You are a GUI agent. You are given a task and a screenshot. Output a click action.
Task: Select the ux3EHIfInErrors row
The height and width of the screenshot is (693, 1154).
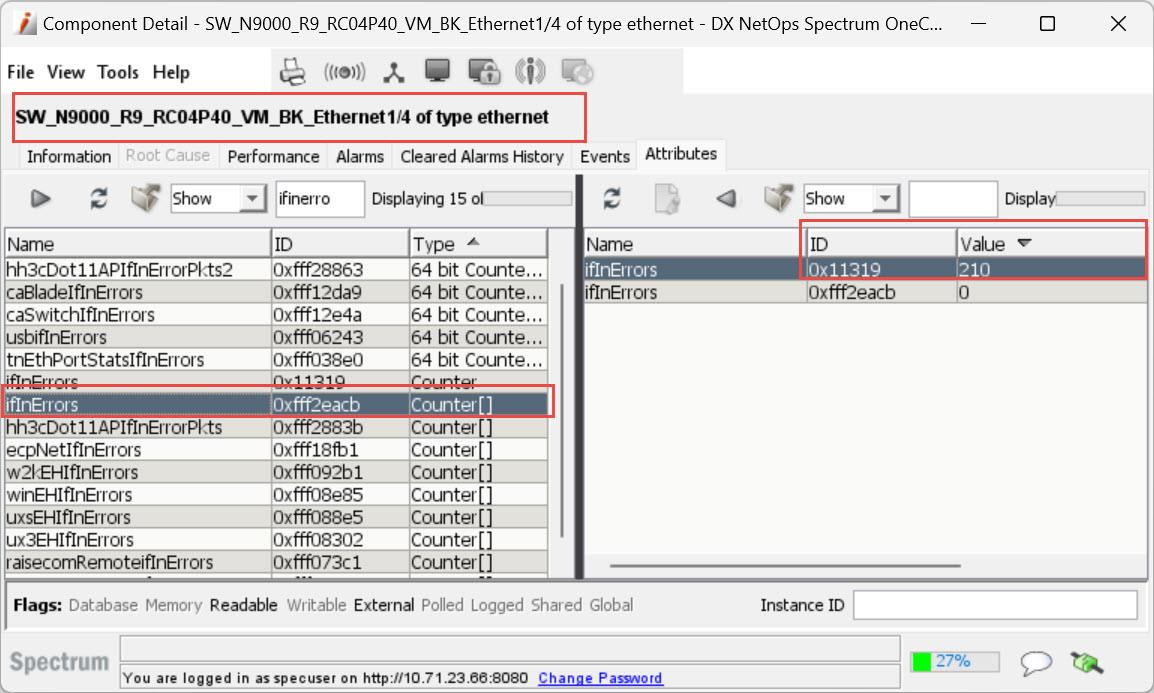point(276,539)
